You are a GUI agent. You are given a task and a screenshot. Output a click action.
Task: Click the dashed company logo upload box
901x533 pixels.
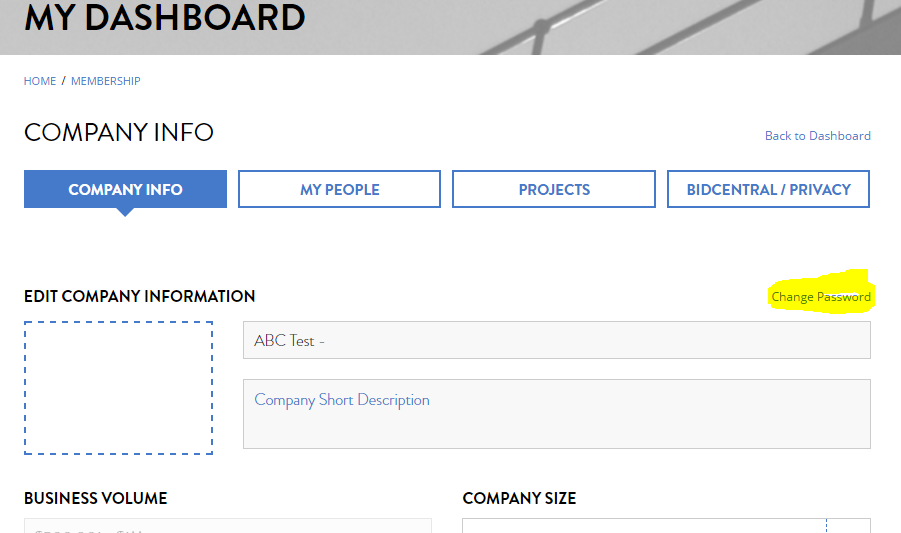[x=118, y=388]
